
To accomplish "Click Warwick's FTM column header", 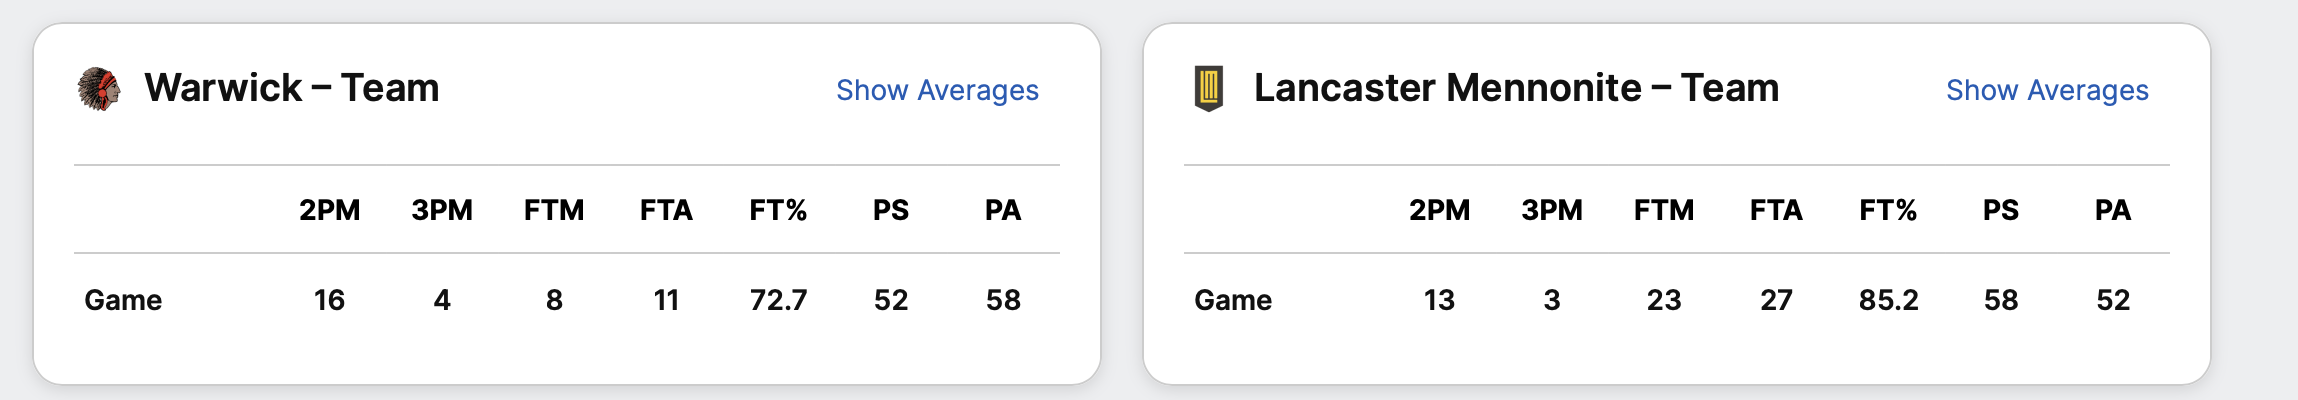I will (x=554, y=210).
